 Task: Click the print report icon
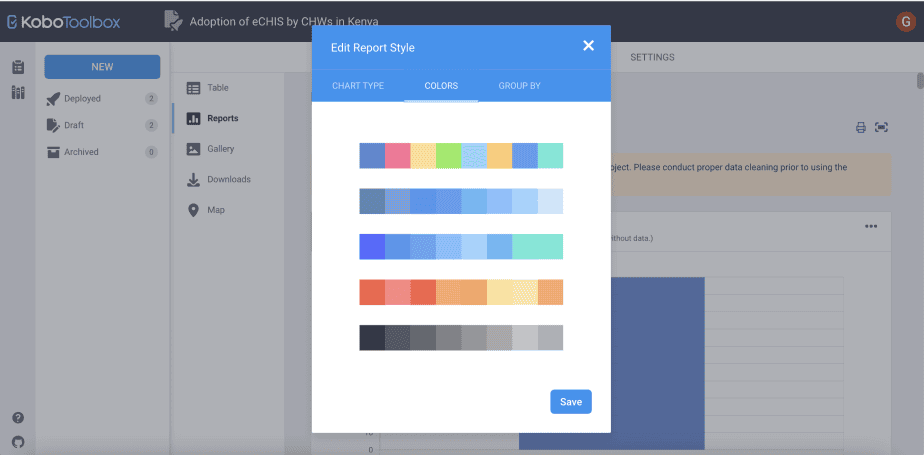coord(861,127)
